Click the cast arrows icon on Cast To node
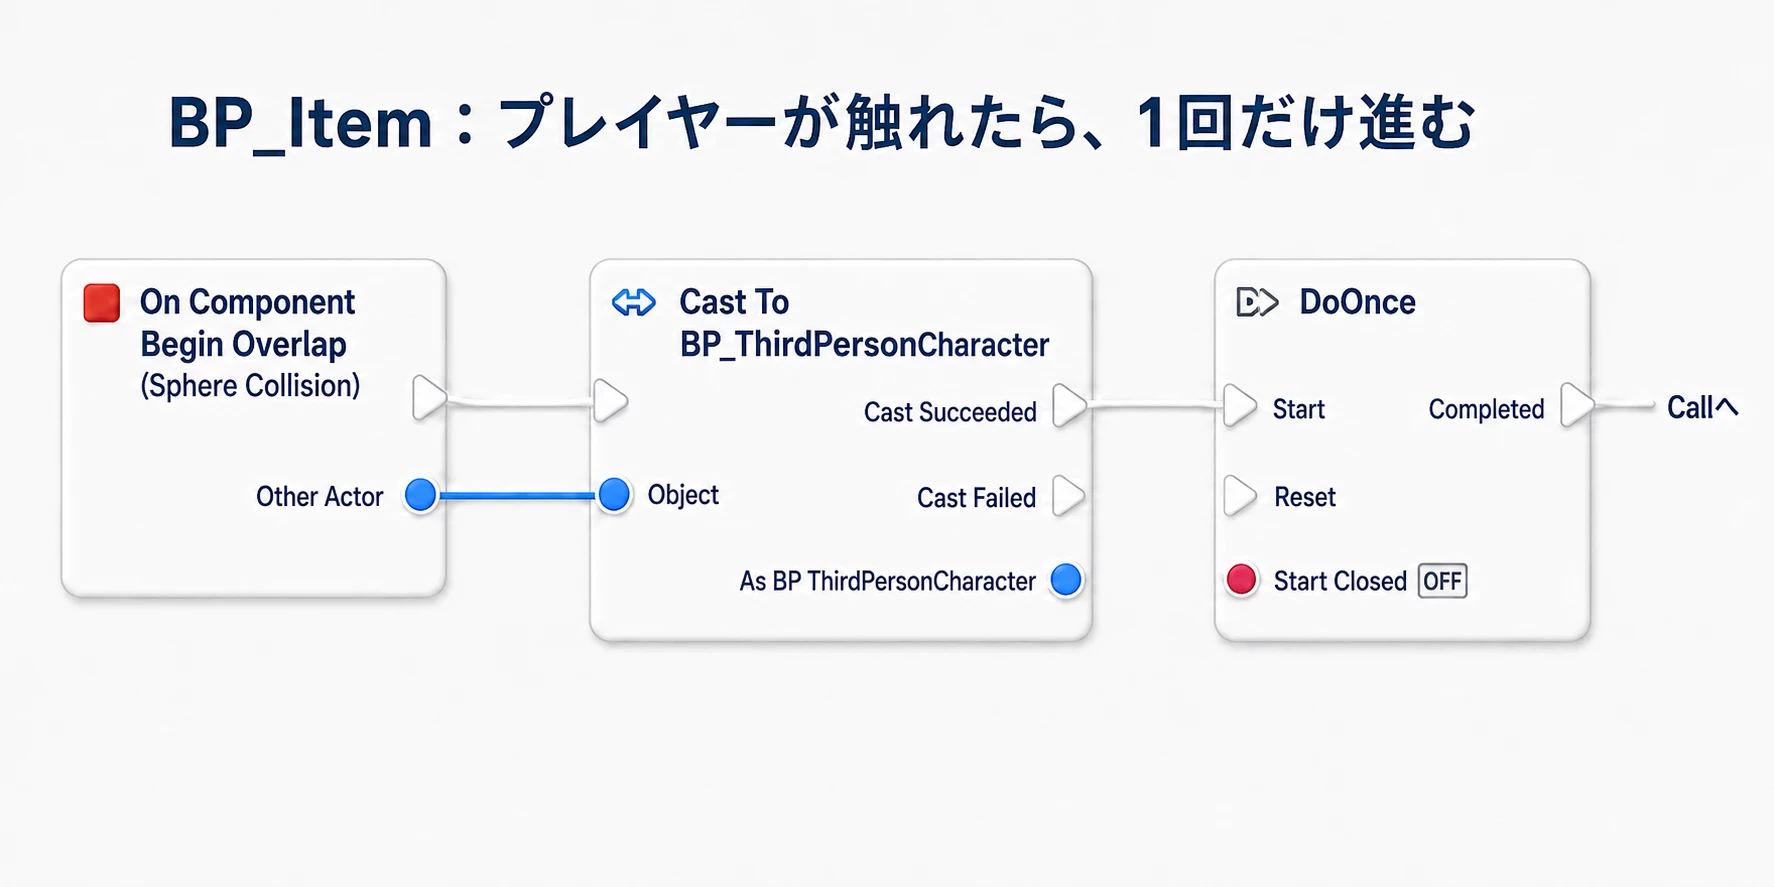This screenshot has height=887, width=1774. [634, 302]
